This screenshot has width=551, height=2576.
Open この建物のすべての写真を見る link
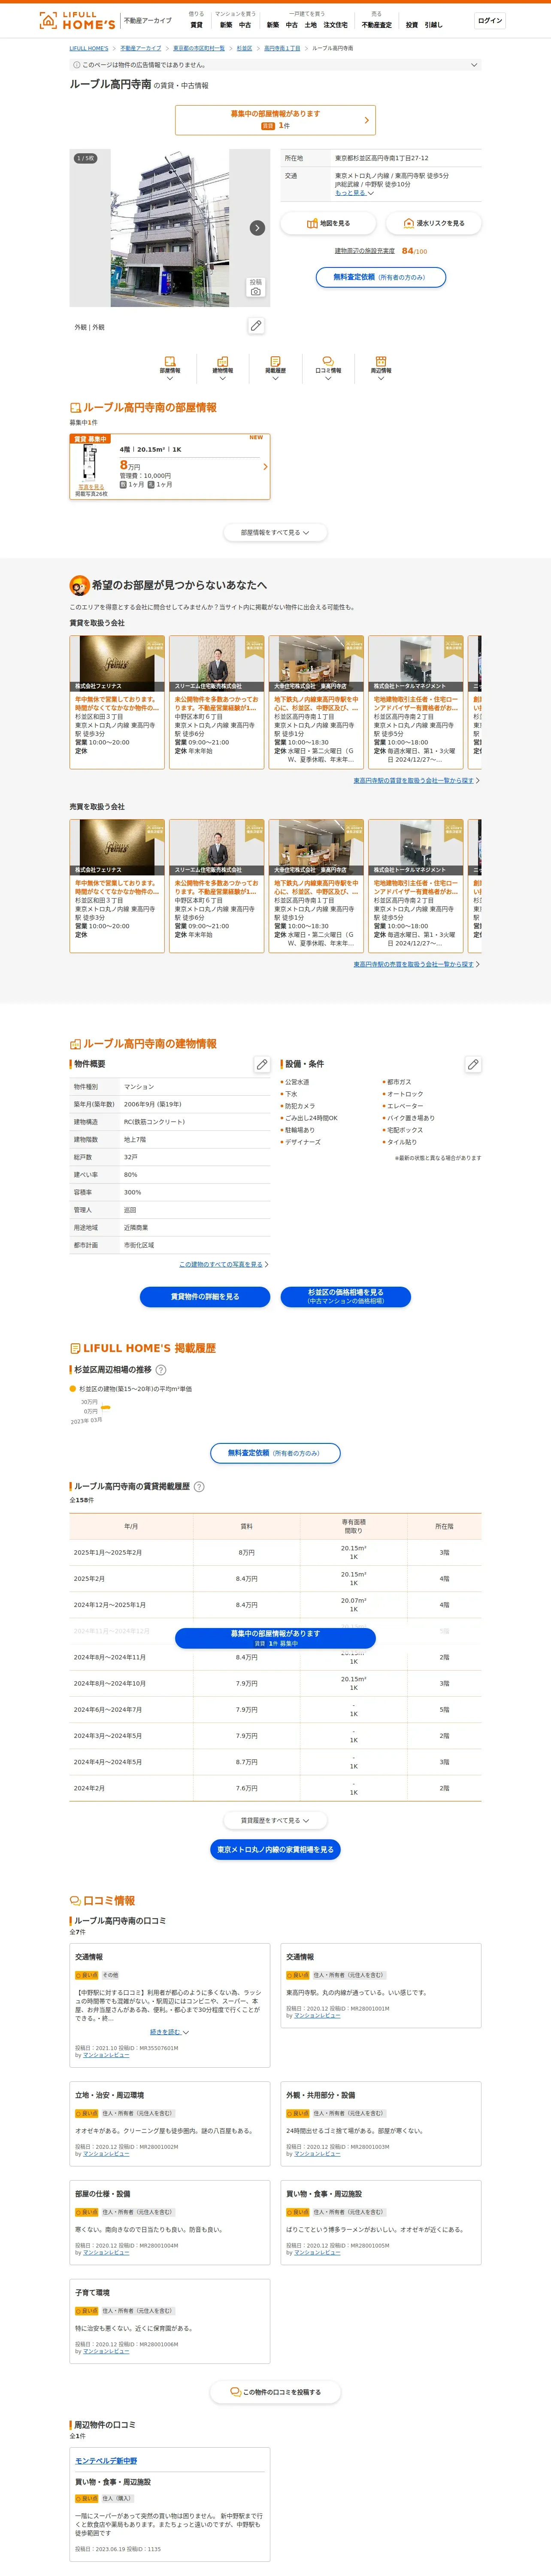(221, 1265)
